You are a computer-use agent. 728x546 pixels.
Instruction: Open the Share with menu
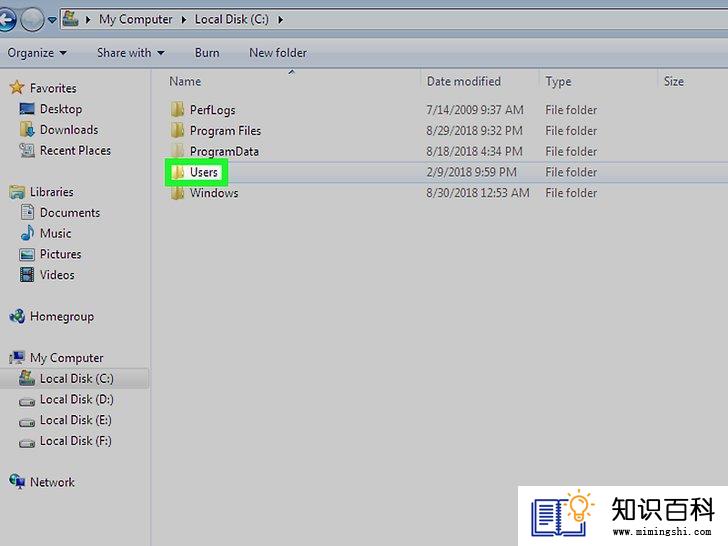click(130, 53)
